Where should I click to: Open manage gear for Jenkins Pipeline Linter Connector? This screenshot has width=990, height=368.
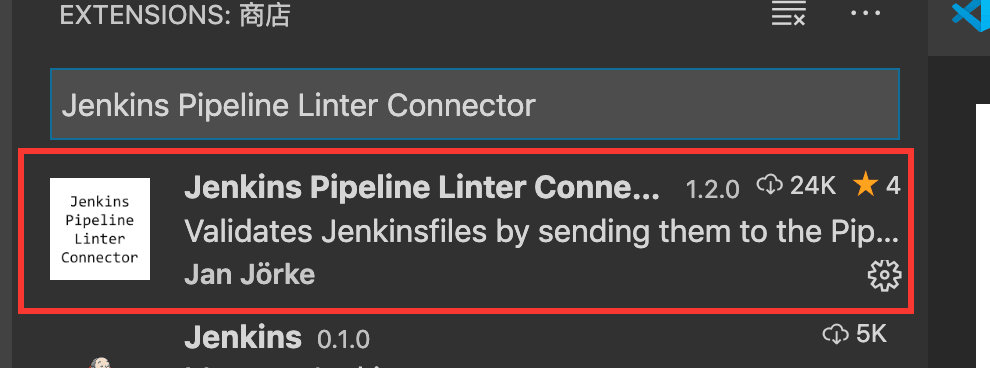click(884, 276)
